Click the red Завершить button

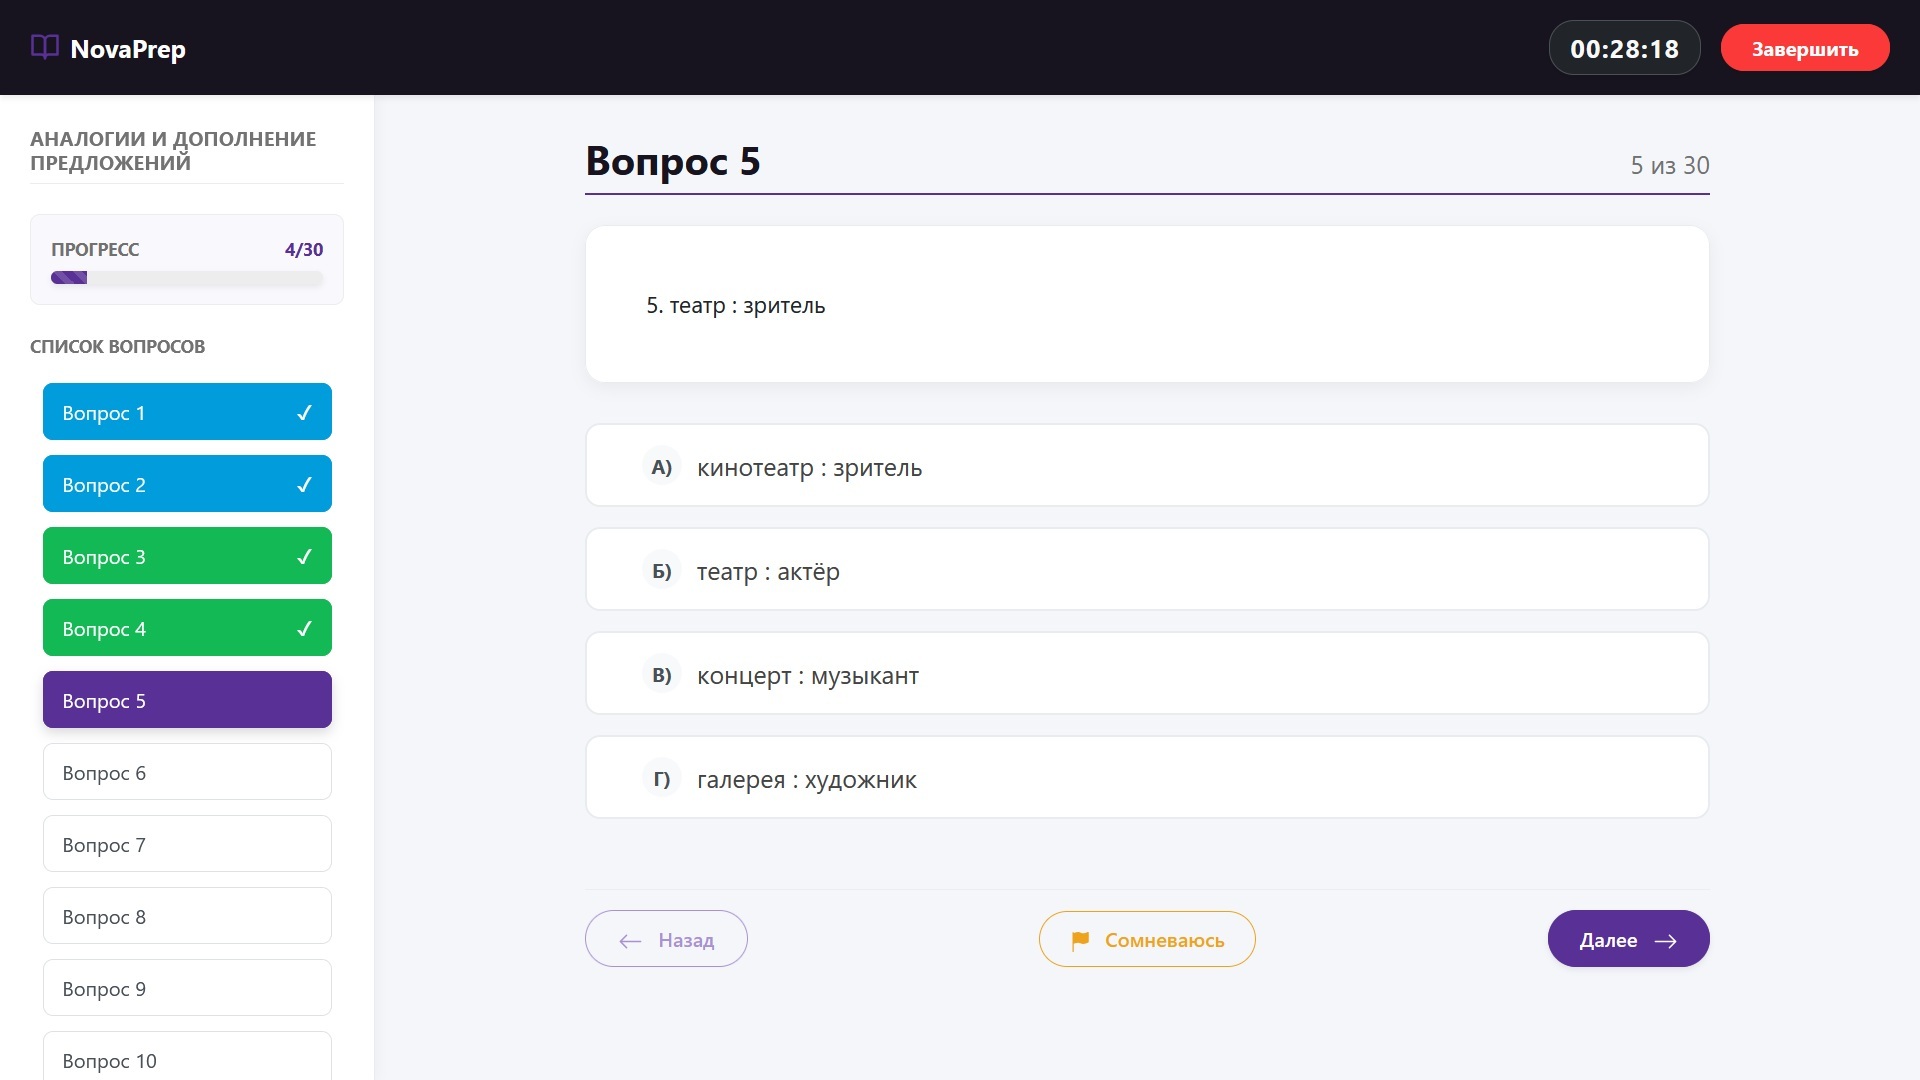coord(1804,47)
